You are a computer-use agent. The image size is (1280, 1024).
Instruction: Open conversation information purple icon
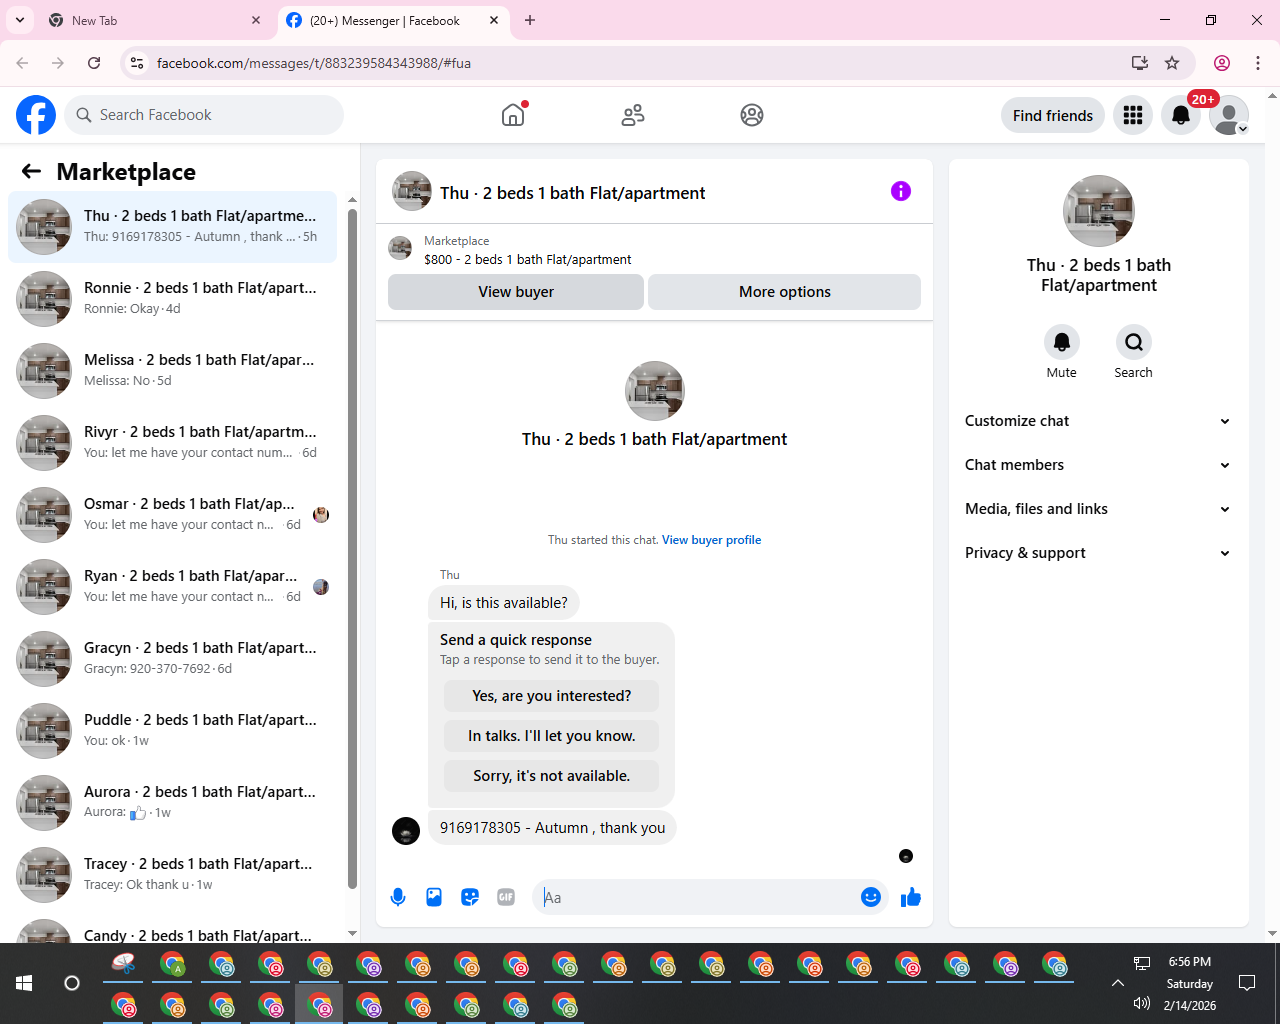(x=901, y=191)
